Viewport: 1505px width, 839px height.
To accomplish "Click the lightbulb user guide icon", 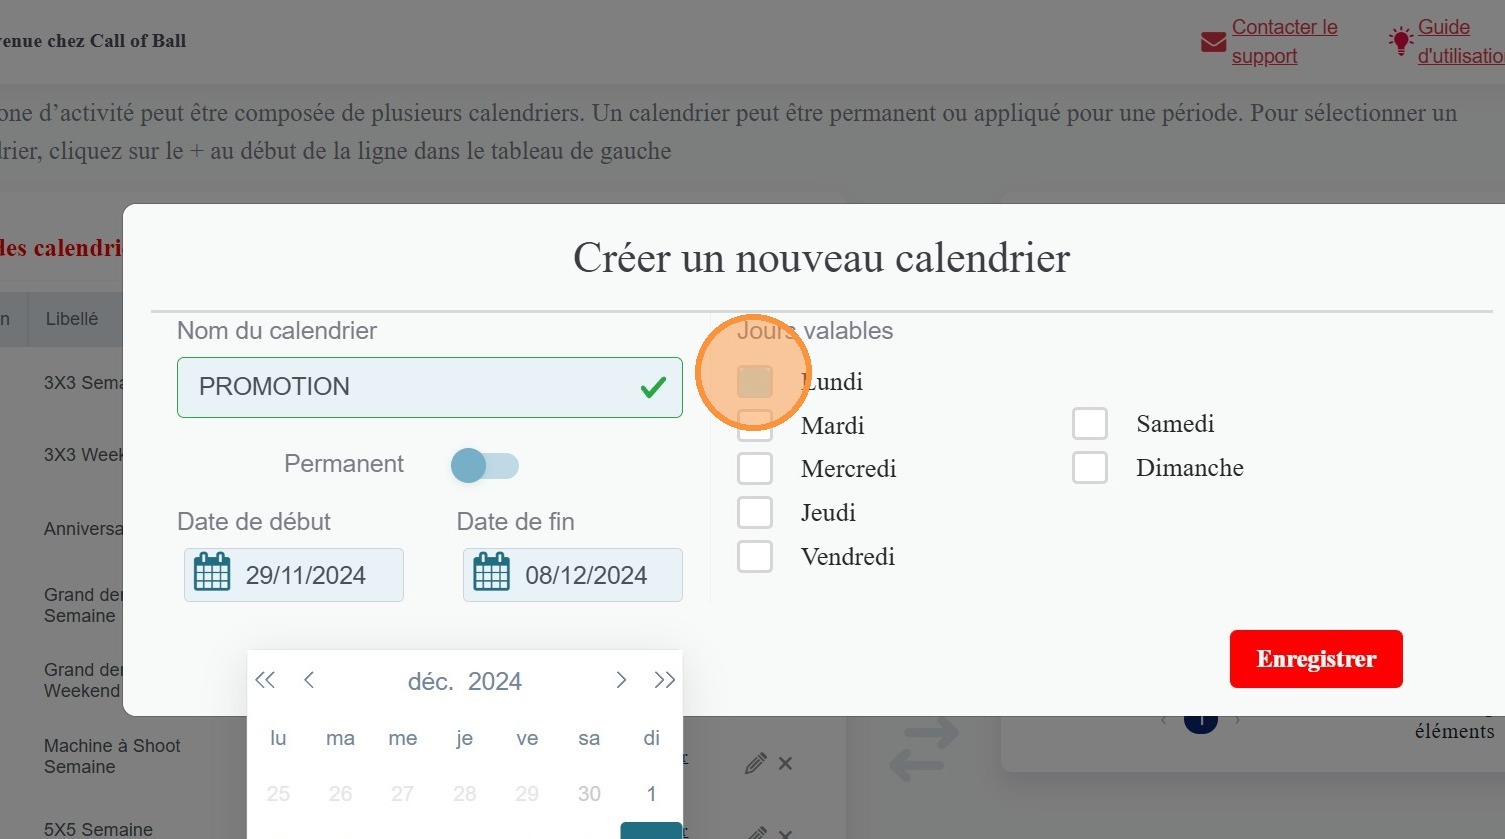I will [1400, 41].
